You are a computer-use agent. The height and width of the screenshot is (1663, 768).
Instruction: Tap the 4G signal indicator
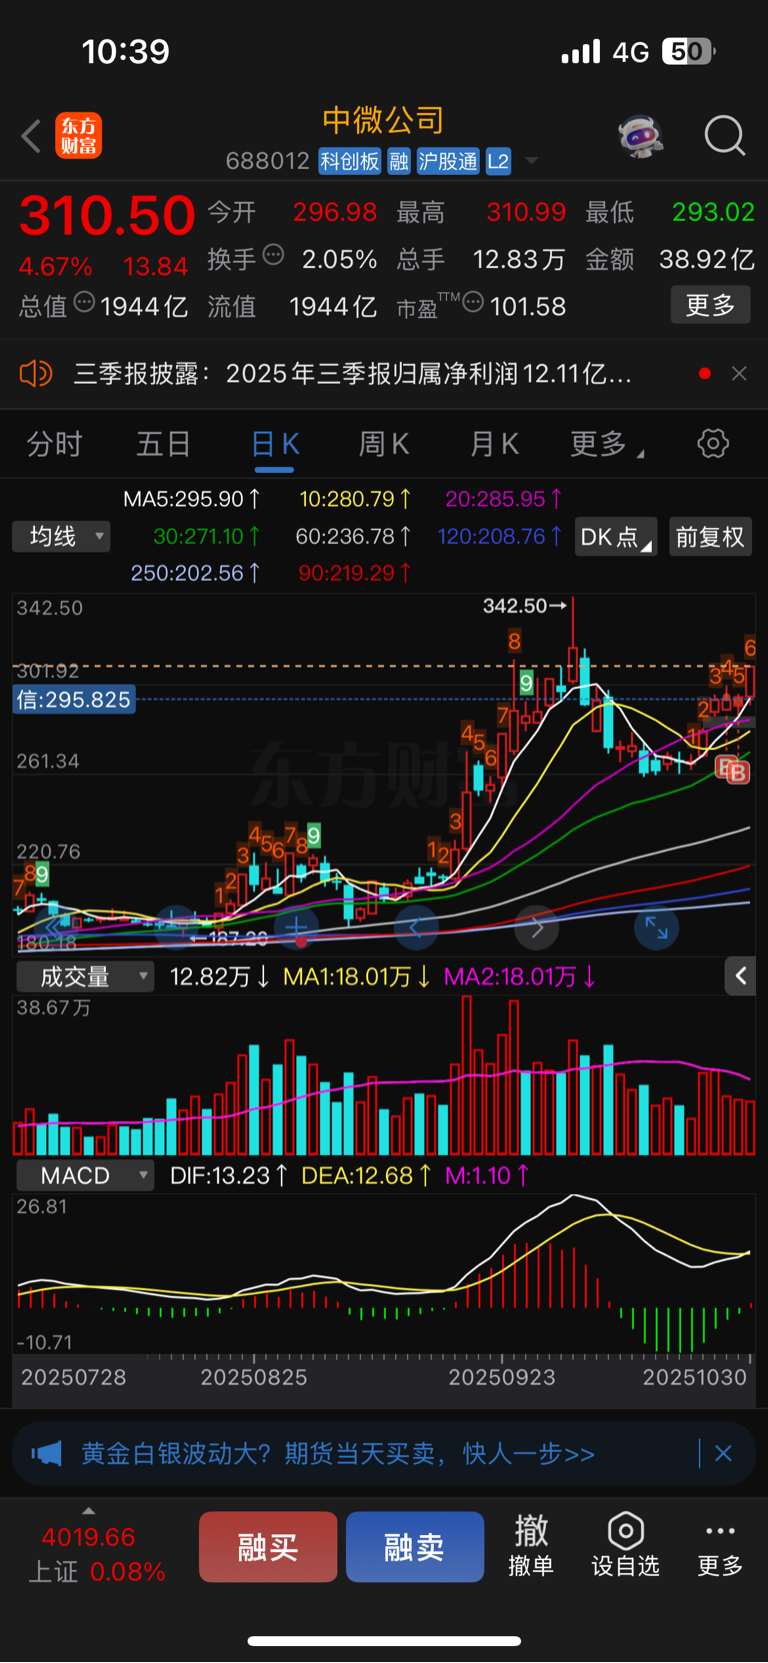[630, 52]
